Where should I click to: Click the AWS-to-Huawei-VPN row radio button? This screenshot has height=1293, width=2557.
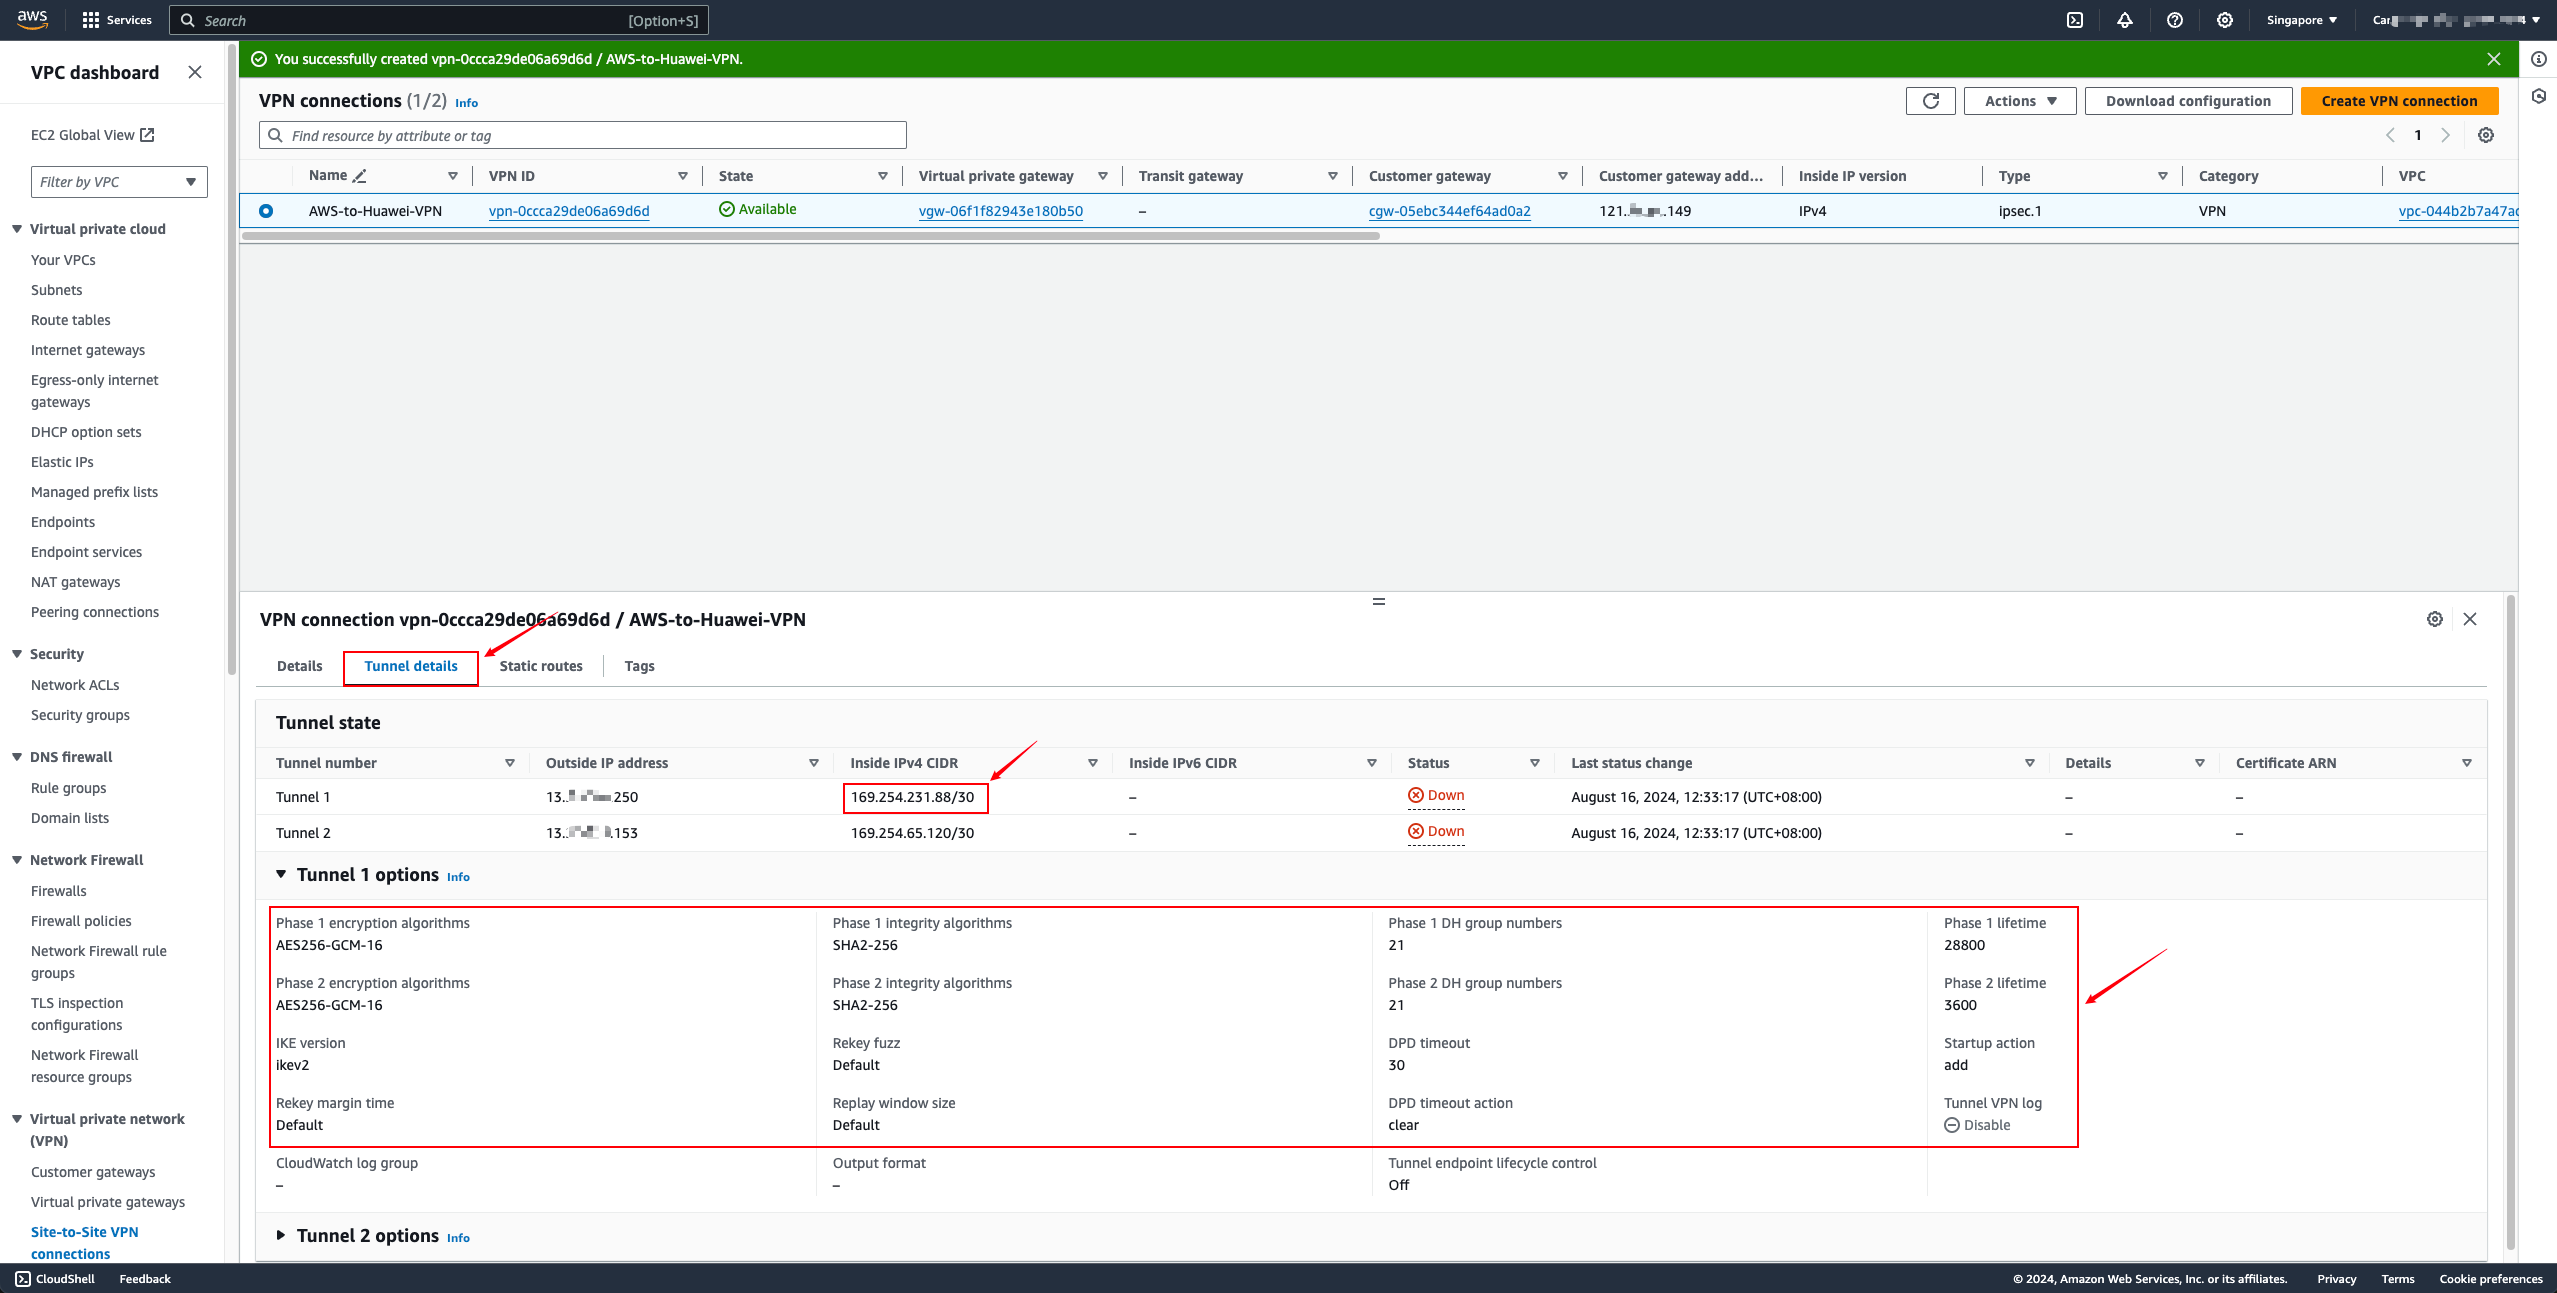pyautogui.click(x=265, y=211)
